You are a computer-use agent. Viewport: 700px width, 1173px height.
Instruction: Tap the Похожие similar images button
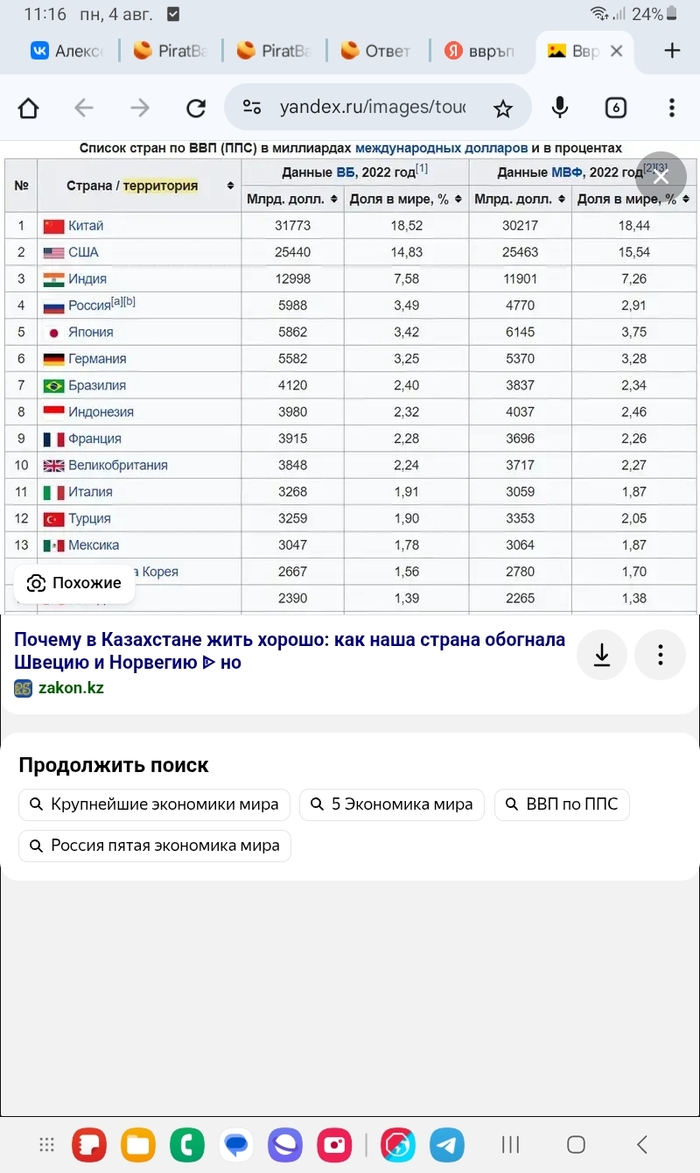(75, 583)
